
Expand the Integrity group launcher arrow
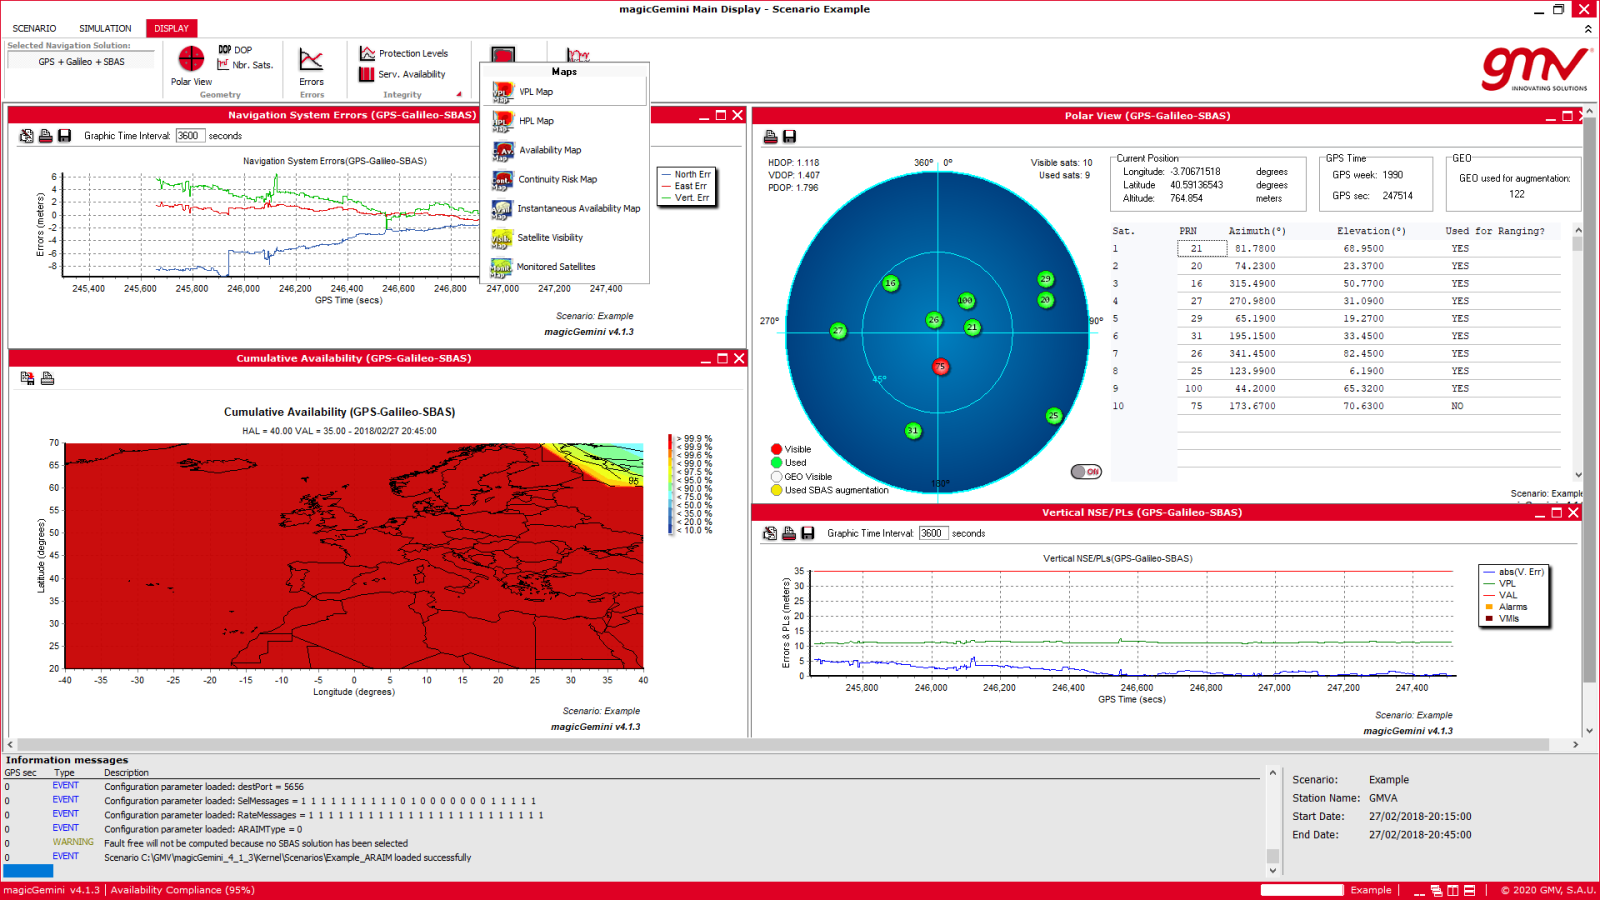click(x=459, y=95)
